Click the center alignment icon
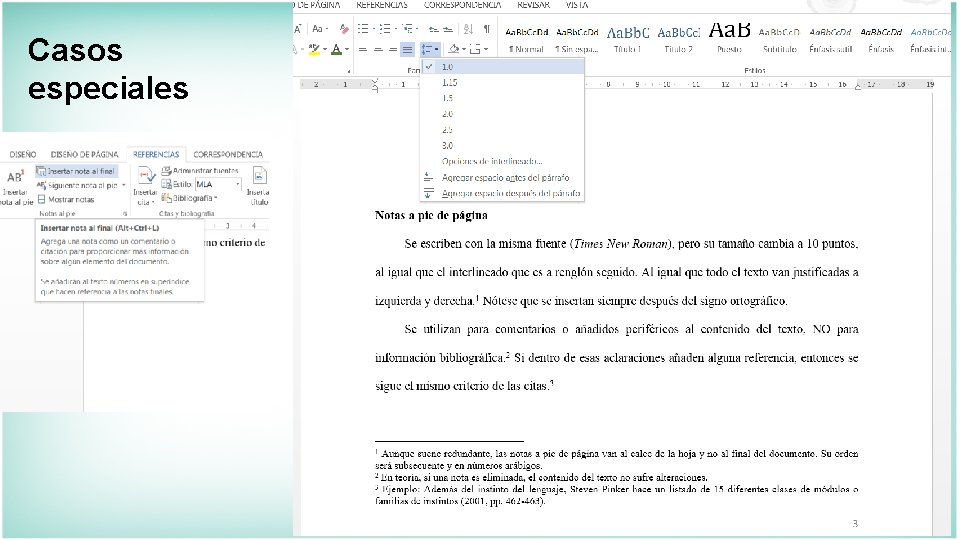The image size is (960, 540). point(378,50)
